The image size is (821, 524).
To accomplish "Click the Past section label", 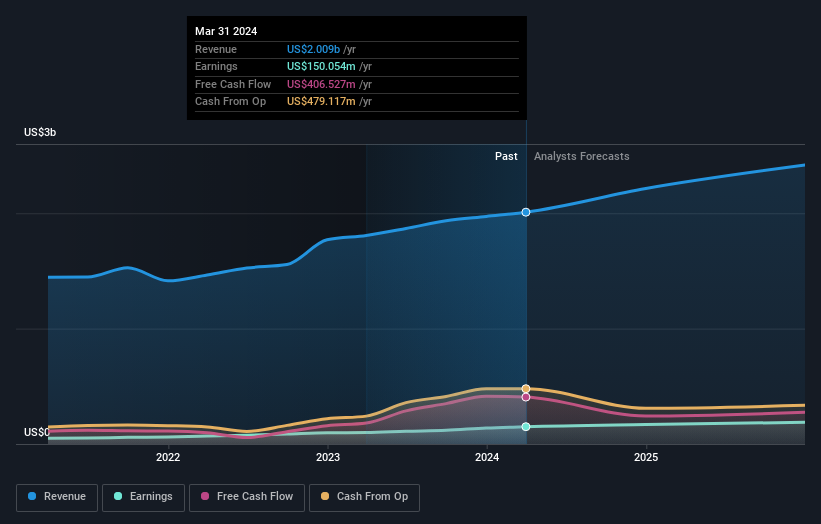I will [506, 156].
